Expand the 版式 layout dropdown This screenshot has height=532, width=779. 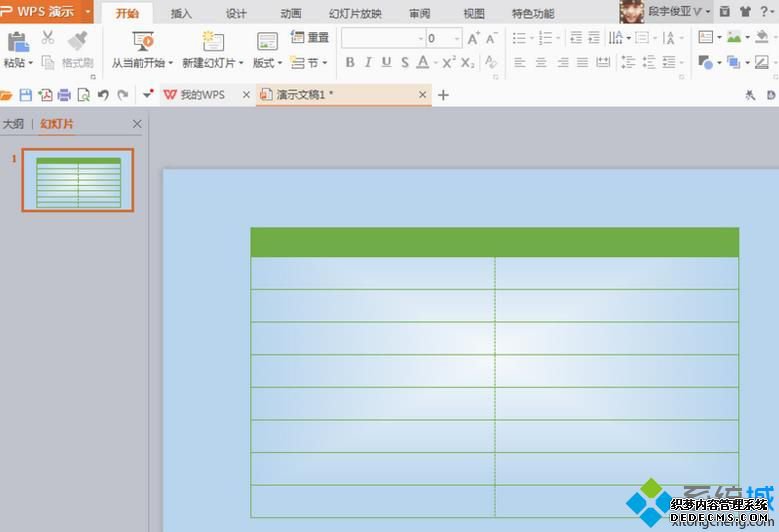click(280, 63)
